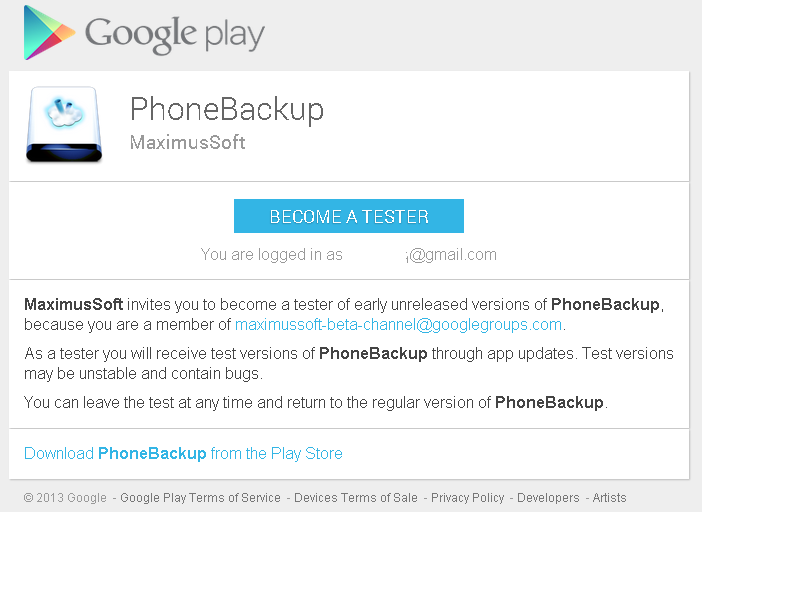Click the "You are logged in as" label
This screenshot has height=600, width=800.
[271, 255]
